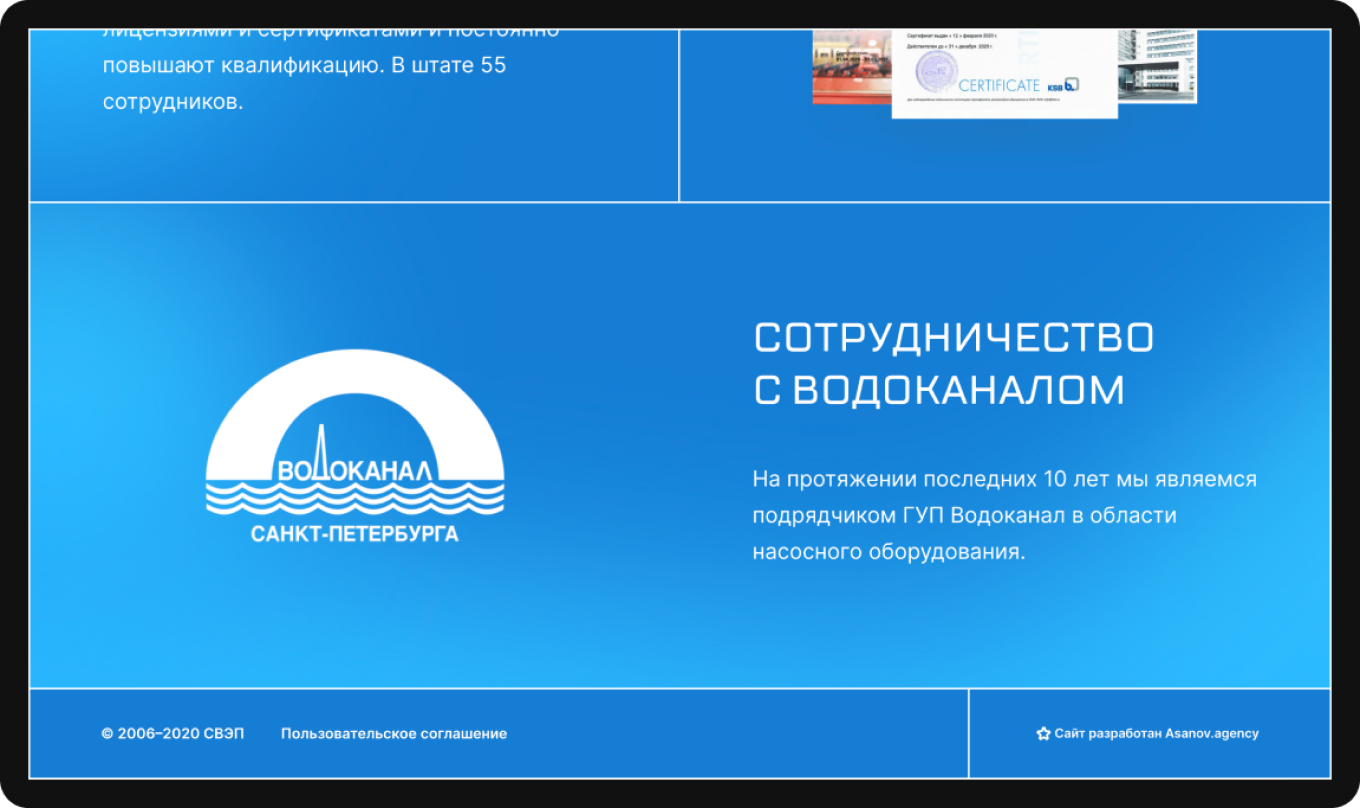Click the building photo right of certificate
The image size is (1360, 808).
(1157, 65)
